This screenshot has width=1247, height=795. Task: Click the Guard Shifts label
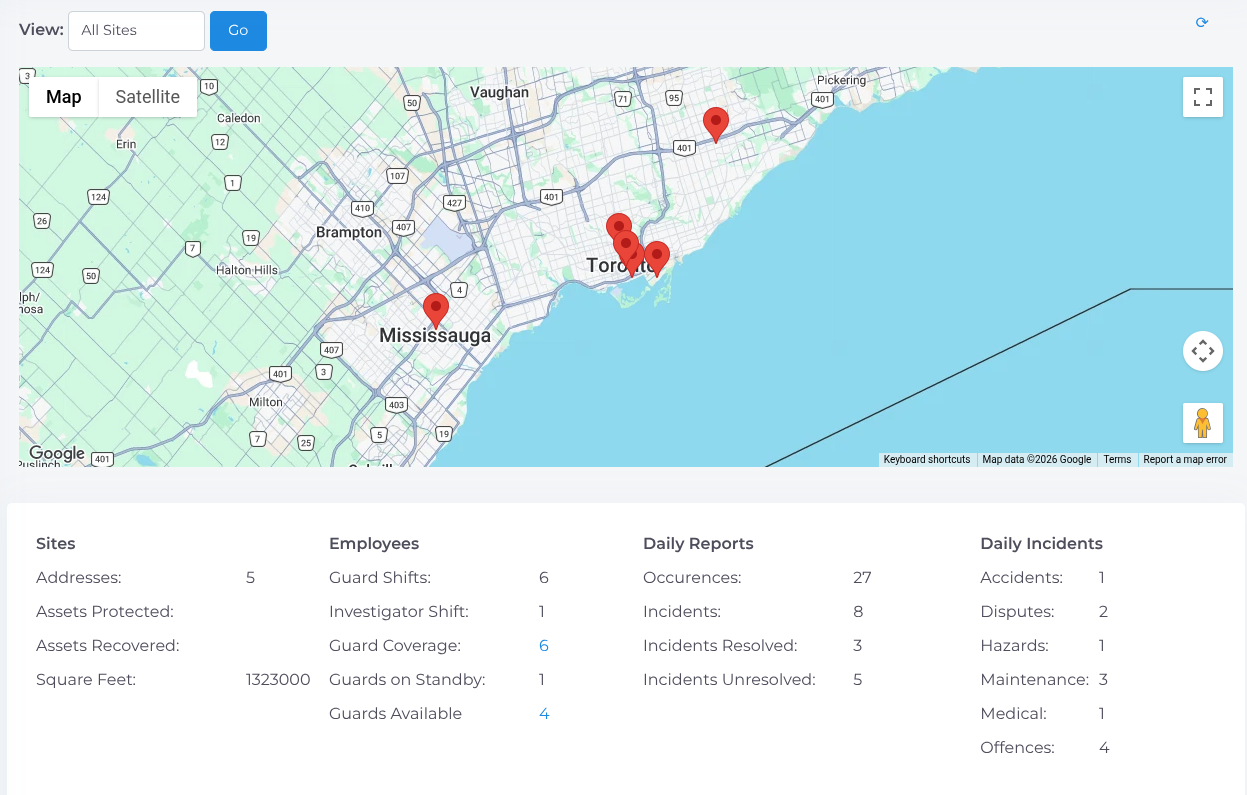(380, 578)
